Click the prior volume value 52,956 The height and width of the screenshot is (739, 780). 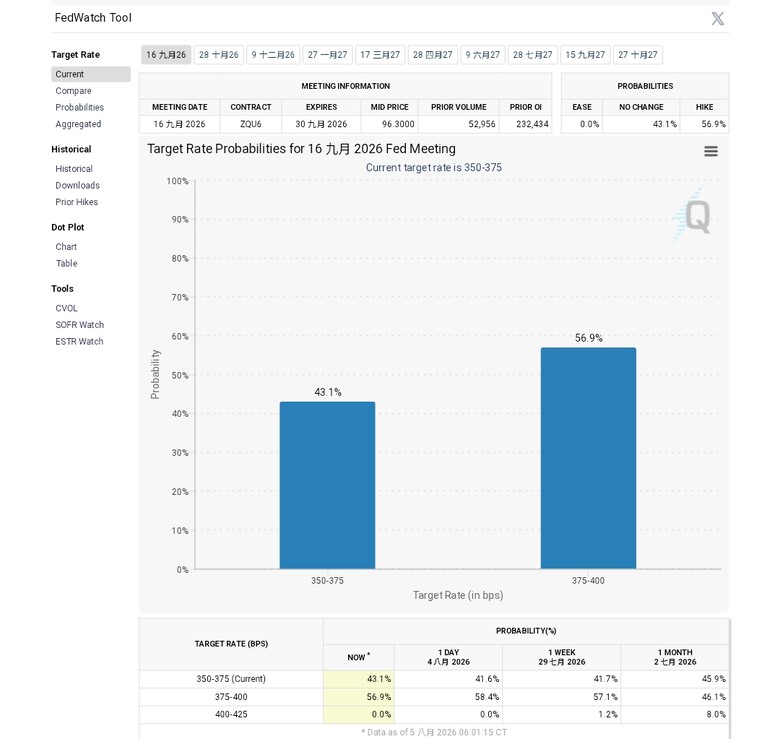click(482, 124)
